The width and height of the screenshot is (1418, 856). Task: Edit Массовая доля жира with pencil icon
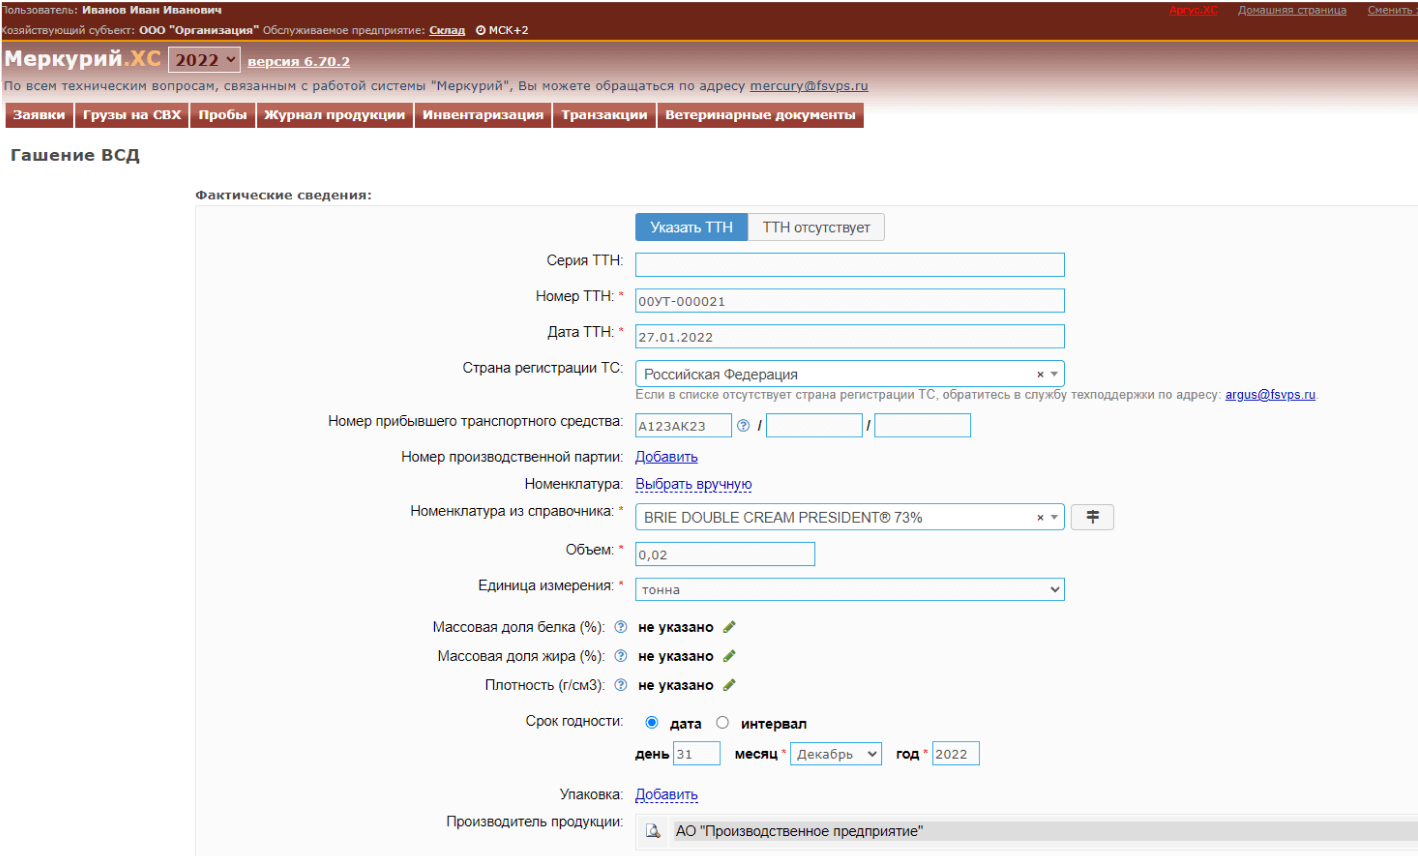(729, 656)
